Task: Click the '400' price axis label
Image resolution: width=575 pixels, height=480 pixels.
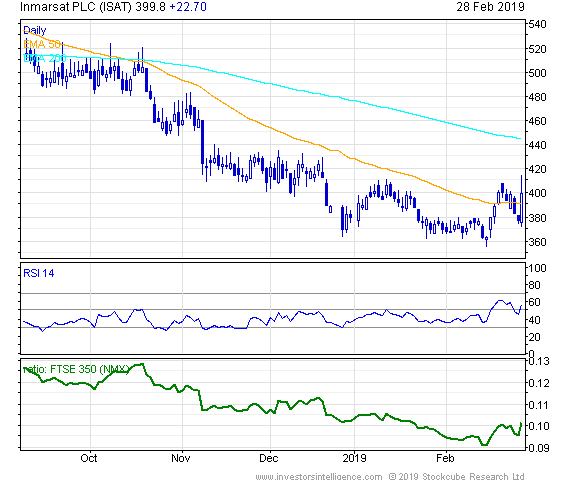Action: pyautogui.click(x=538, y=193)
